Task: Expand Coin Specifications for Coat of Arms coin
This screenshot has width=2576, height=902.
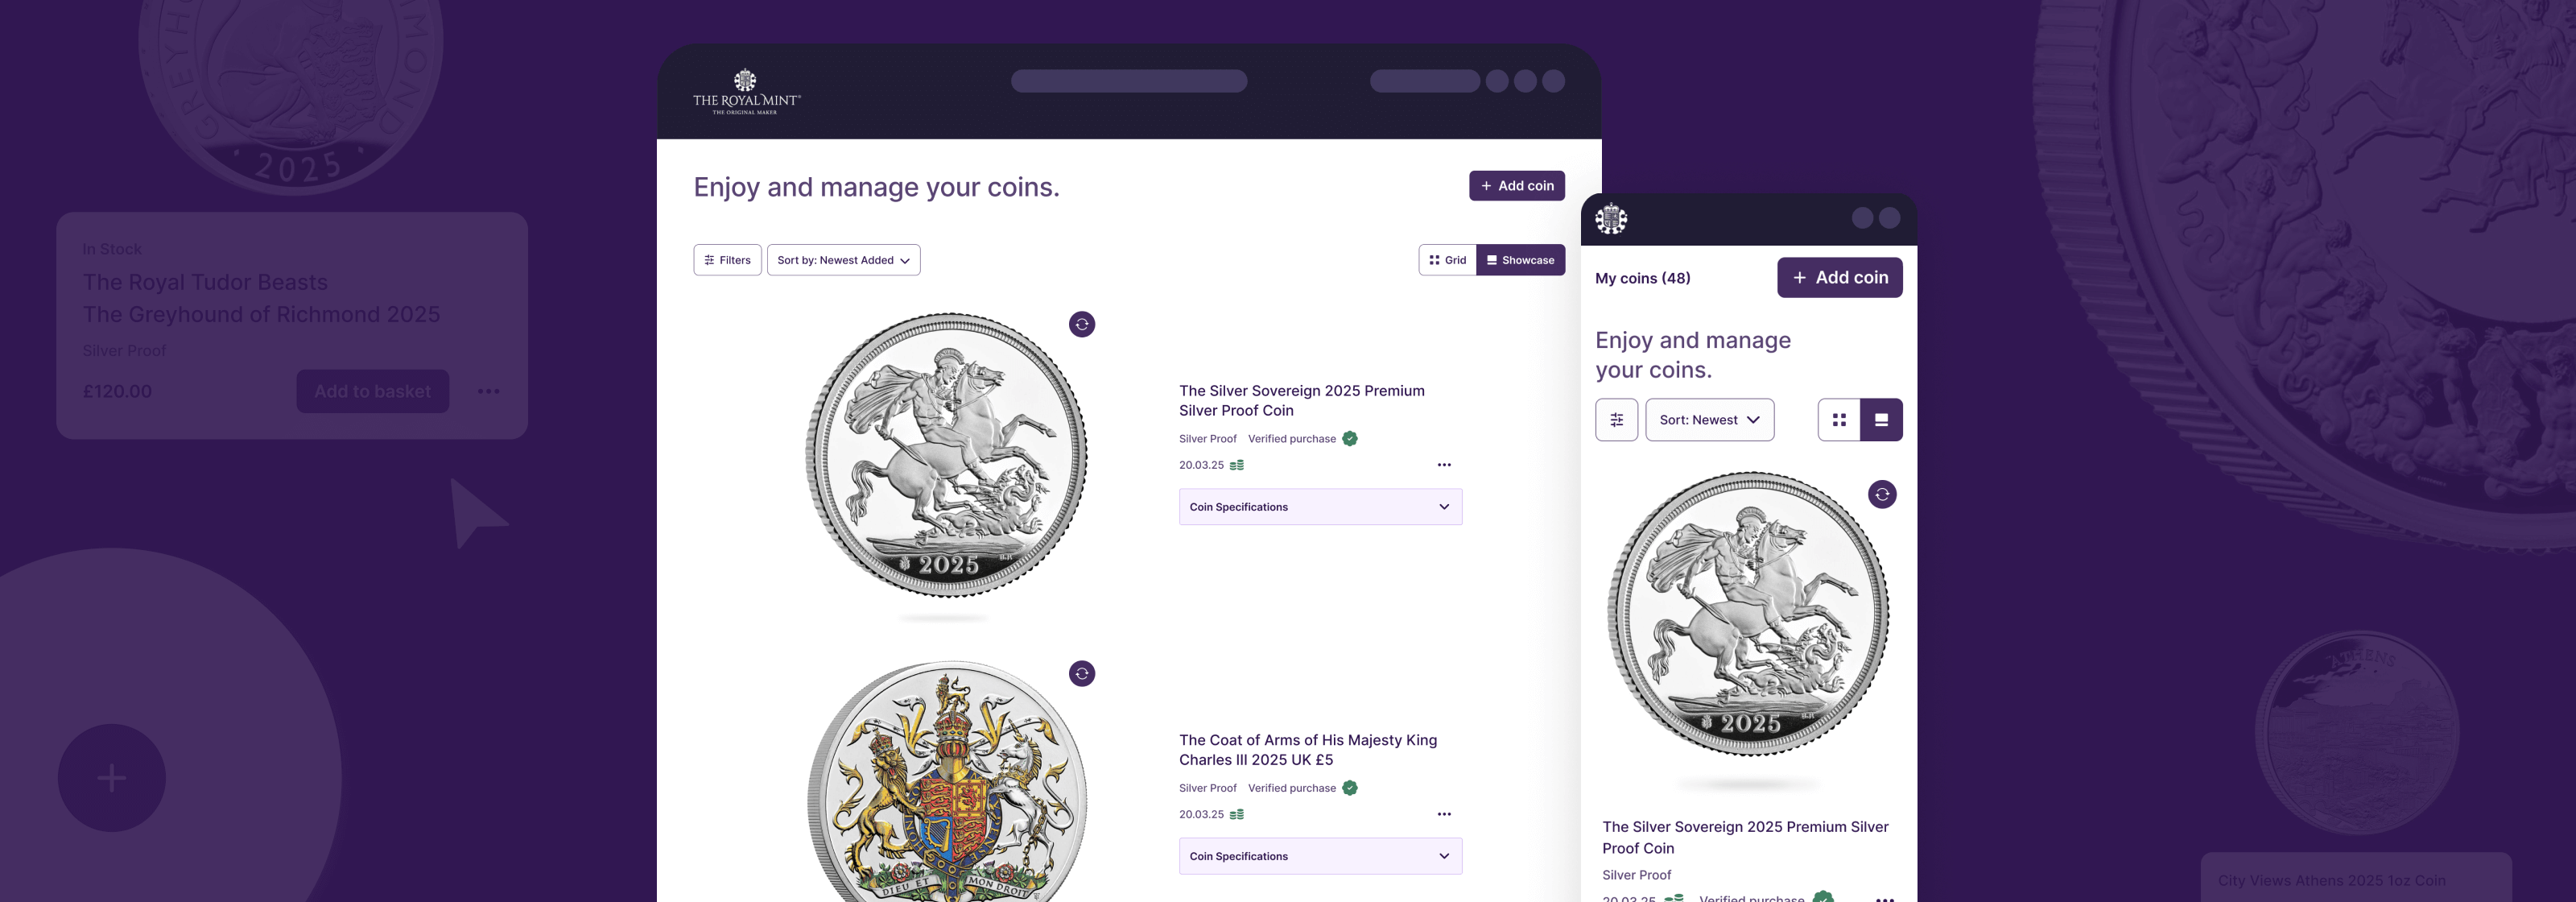Action: pyautogui.click(x=1320, y=856)
